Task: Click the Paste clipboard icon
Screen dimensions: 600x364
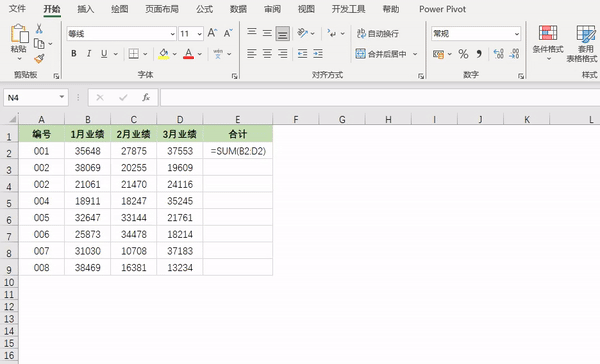Action: point(19,34)
